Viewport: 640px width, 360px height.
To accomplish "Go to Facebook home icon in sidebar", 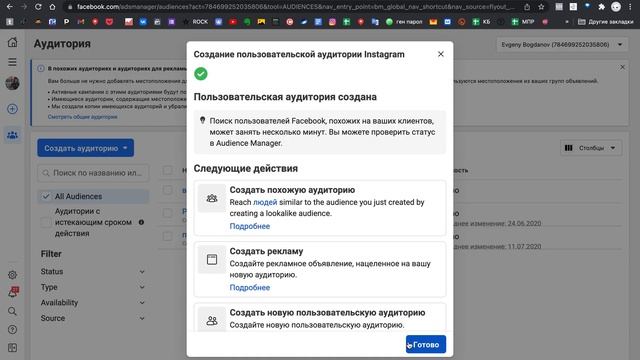I will pyautogui.click(x=13, y=42).
